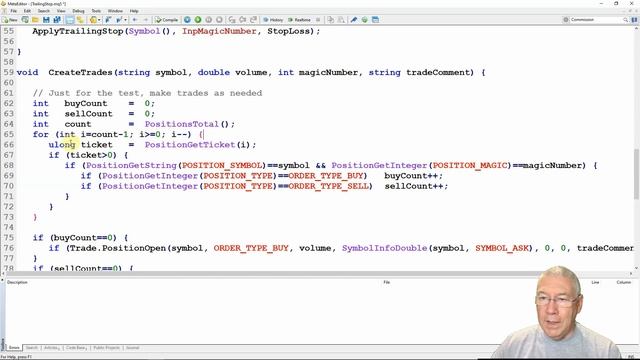
Task: Click the stop debugging icon
Action: [x=220, y=20]
